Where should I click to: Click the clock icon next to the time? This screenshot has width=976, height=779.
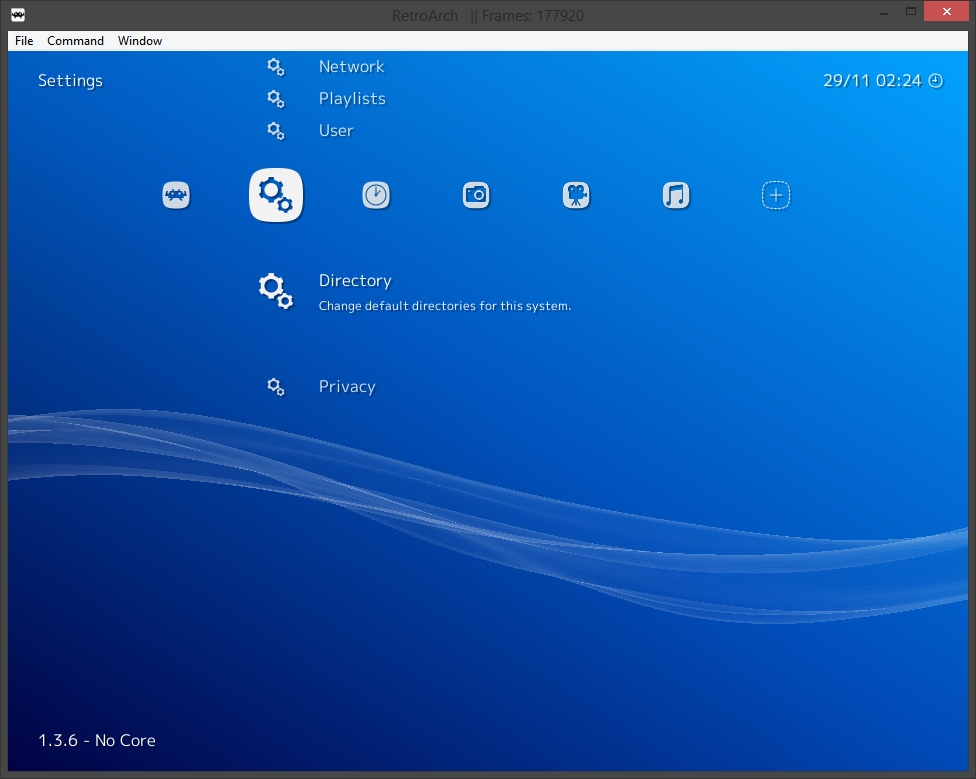936,81
